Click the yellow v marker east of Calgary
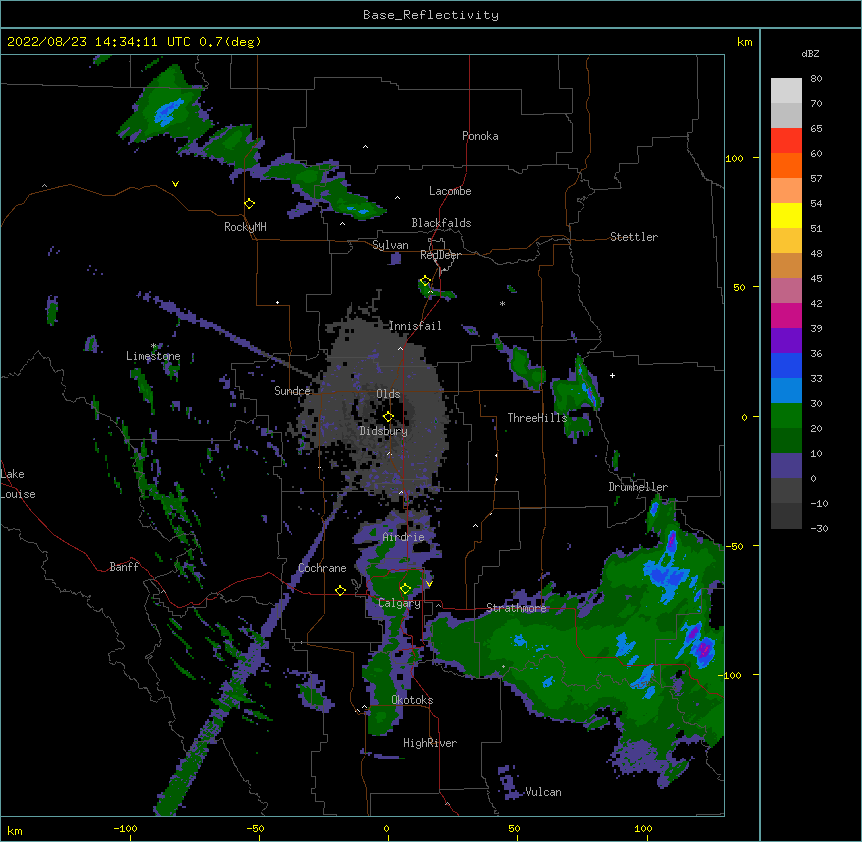 (x=429, y=584)
